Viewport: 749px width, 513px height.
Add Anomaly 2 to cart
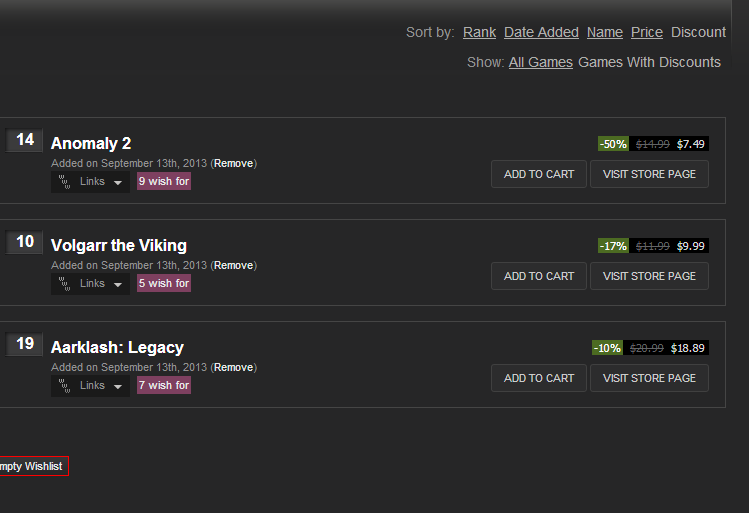pyautogui.click(x=539, y=174)
